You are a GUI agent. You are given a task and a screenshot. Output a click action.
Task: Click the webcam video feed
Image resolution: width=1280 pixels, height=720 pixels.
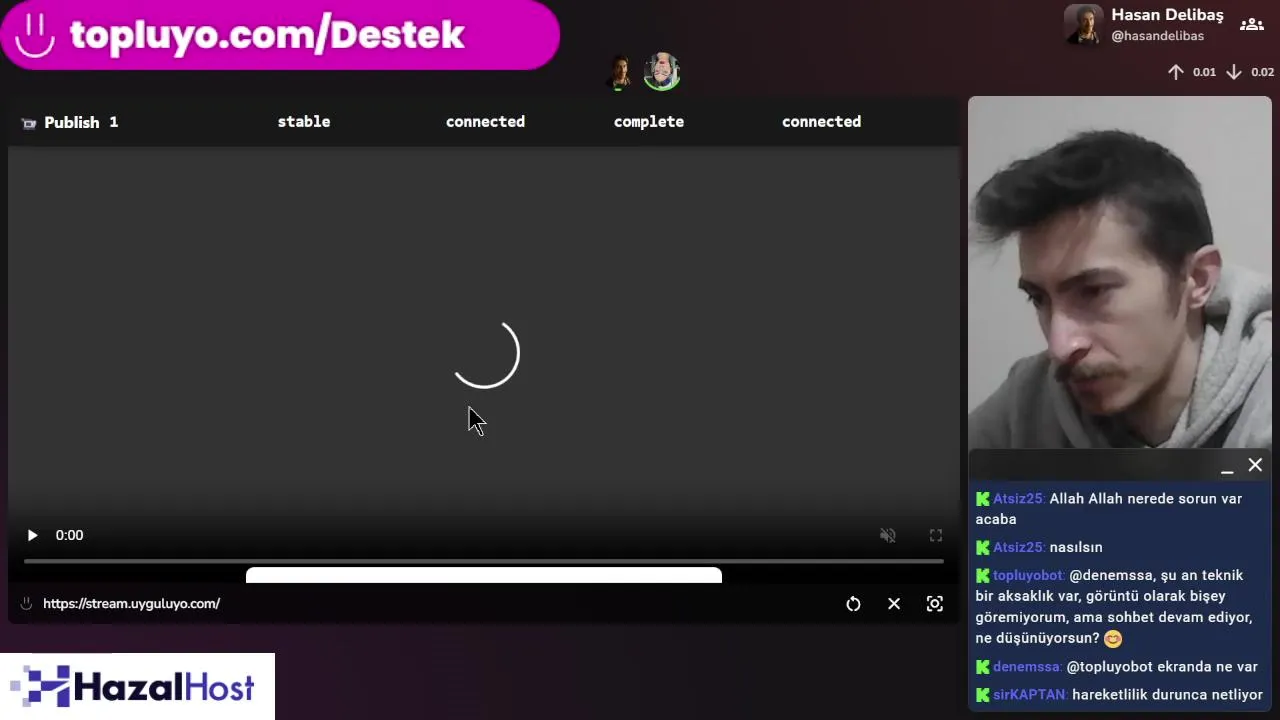(x=1120, y=272)
